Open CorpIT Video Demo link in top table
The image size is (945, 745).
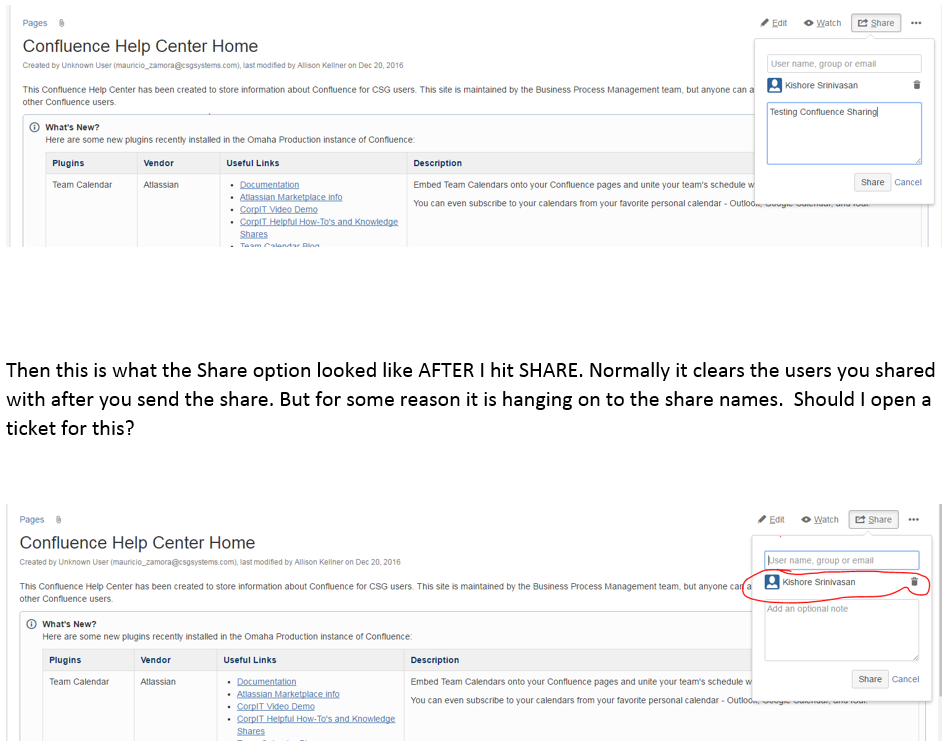[278, 209]
